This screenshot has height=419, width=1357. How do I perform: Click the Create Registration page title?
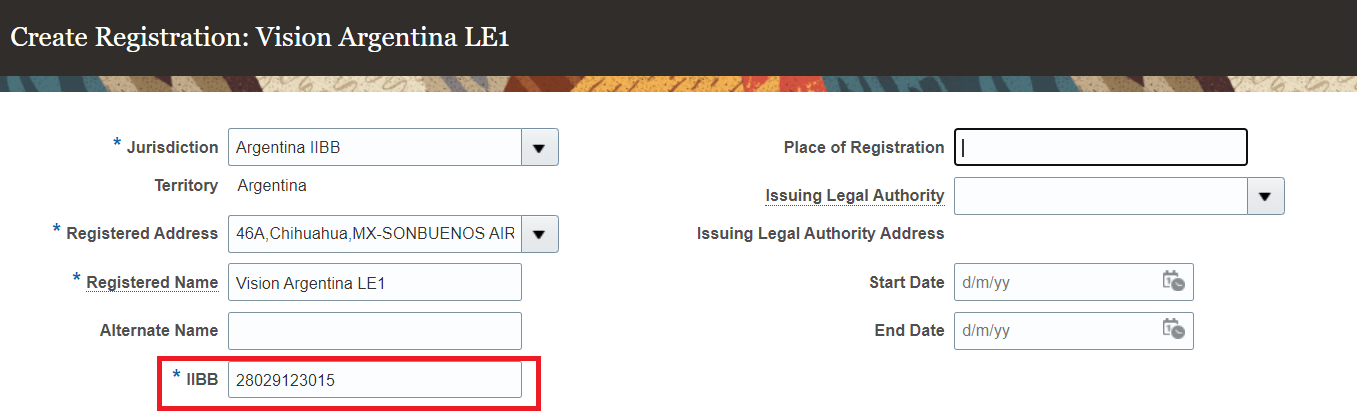261,38
